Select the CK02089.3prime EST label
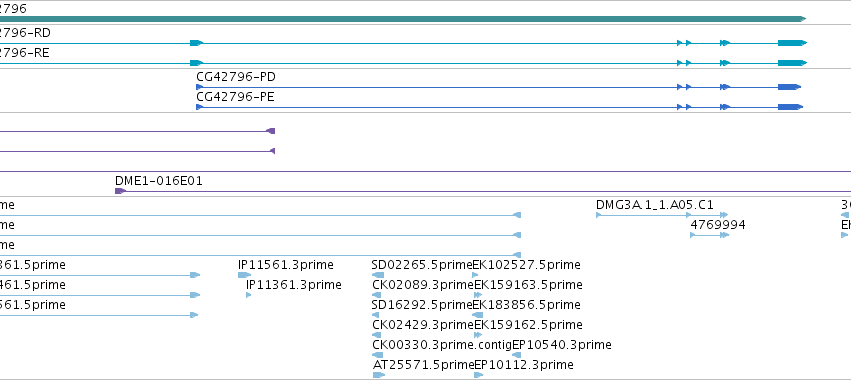851x380 pixels. point(423,285)
